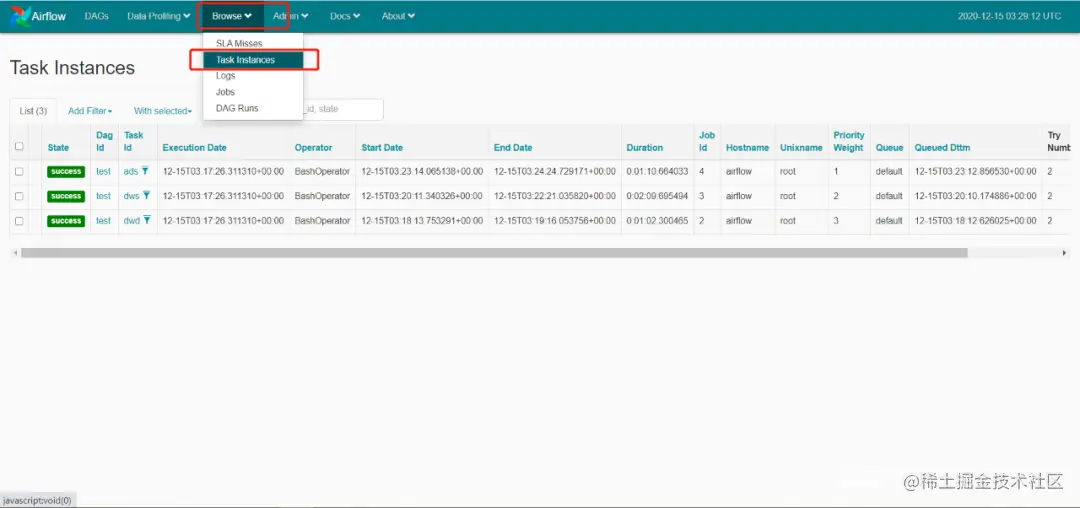Click the Airflow pinwheel logo
The height and width of the screenshot is (508, 1080).
19,16
